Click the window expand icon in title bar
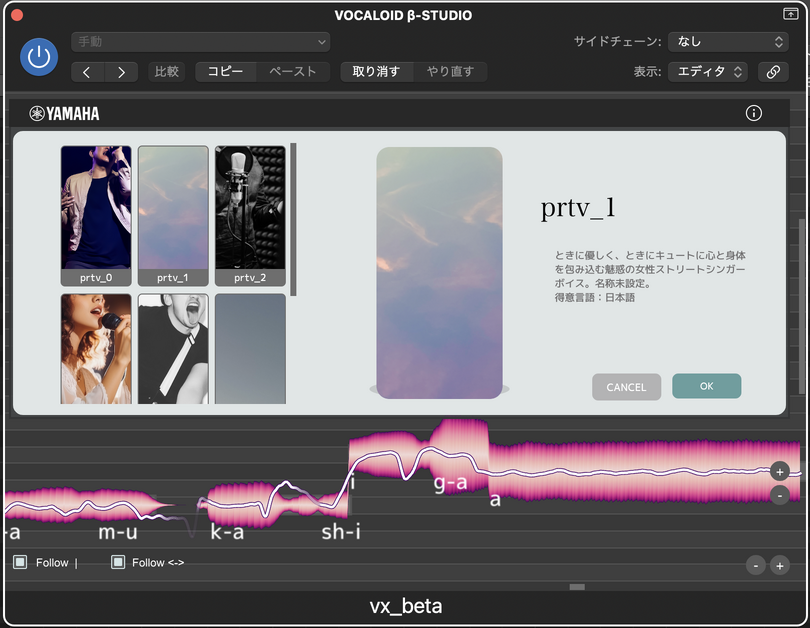Viewport: 810px width, 628px height. coord(790,14)
